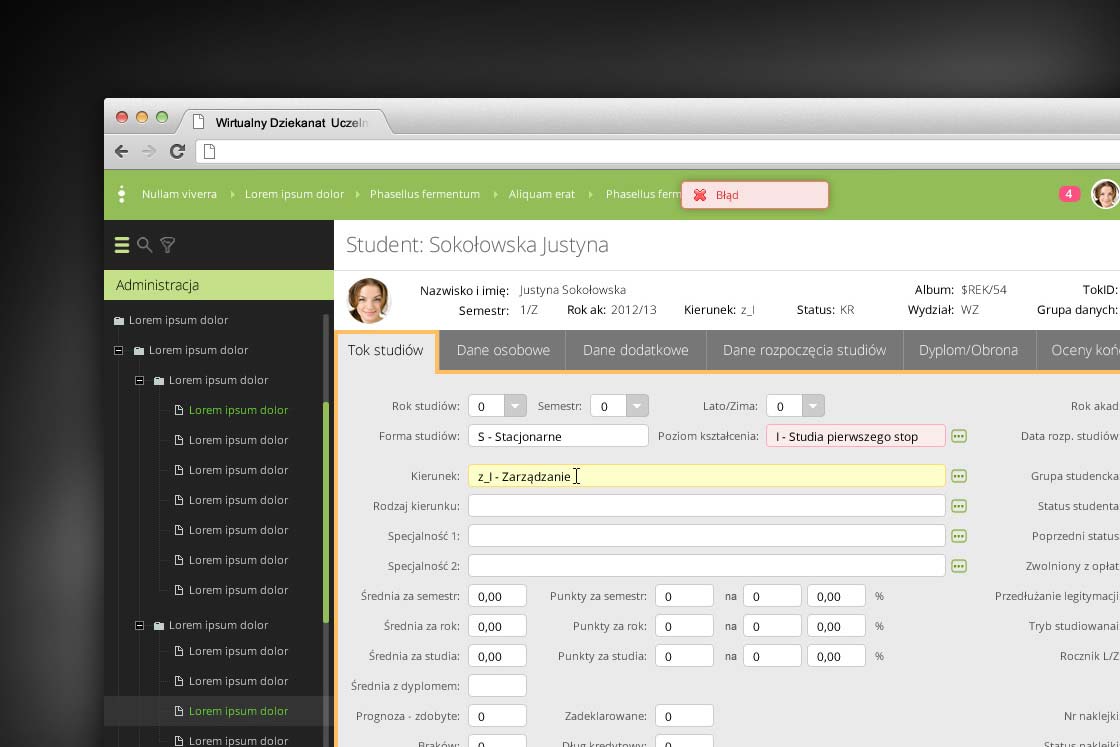Close the Błąd error notification

700,195
